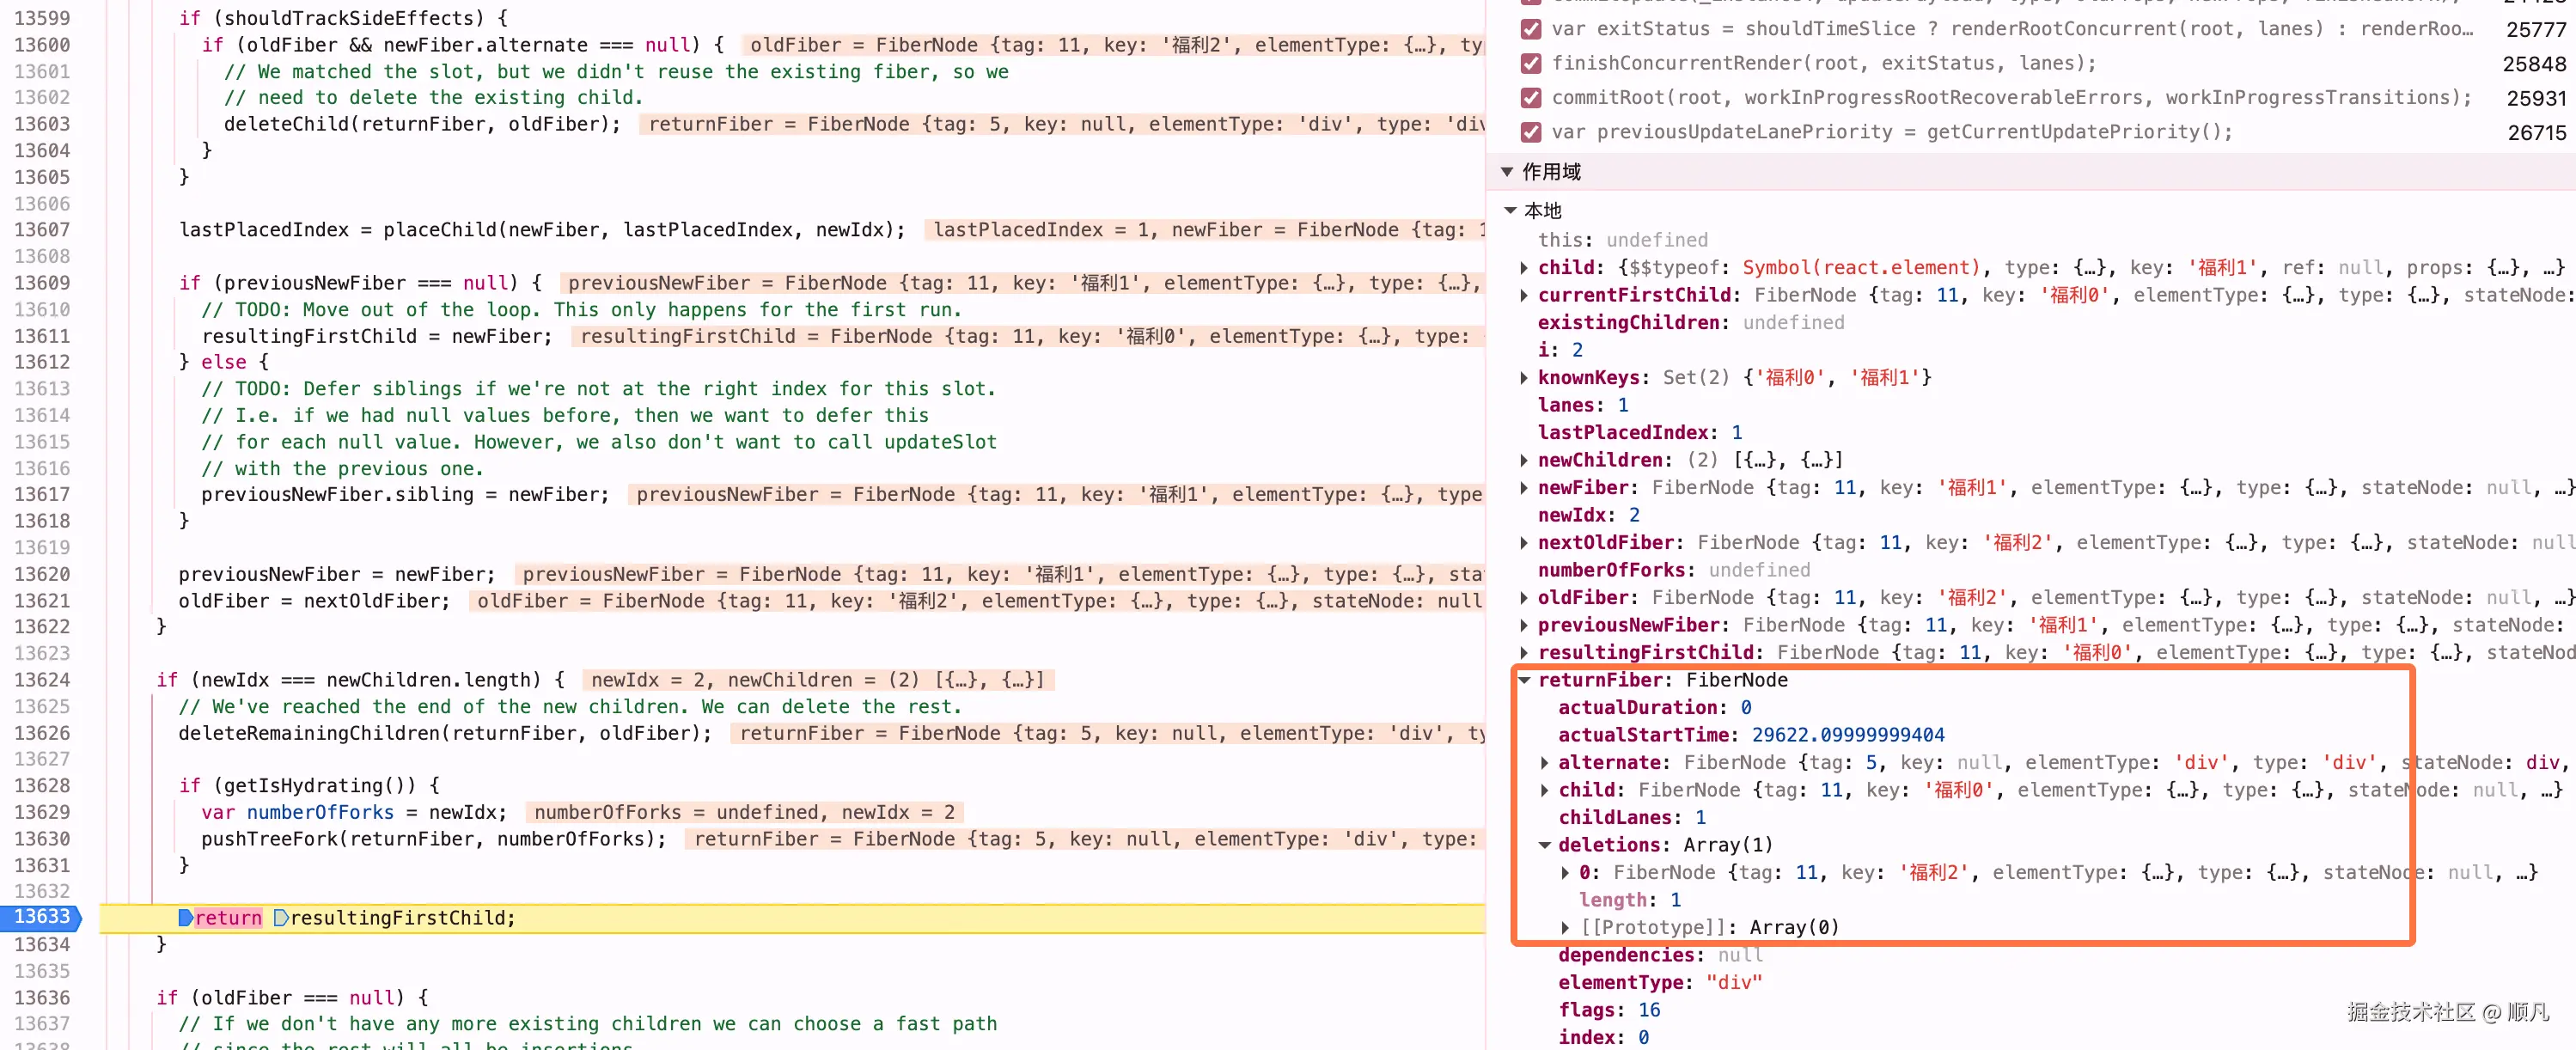Remove the breakpoint badge on line 13633
Image resolution: width=2576 pixels, height=1050 pixels.
point(41,917)
